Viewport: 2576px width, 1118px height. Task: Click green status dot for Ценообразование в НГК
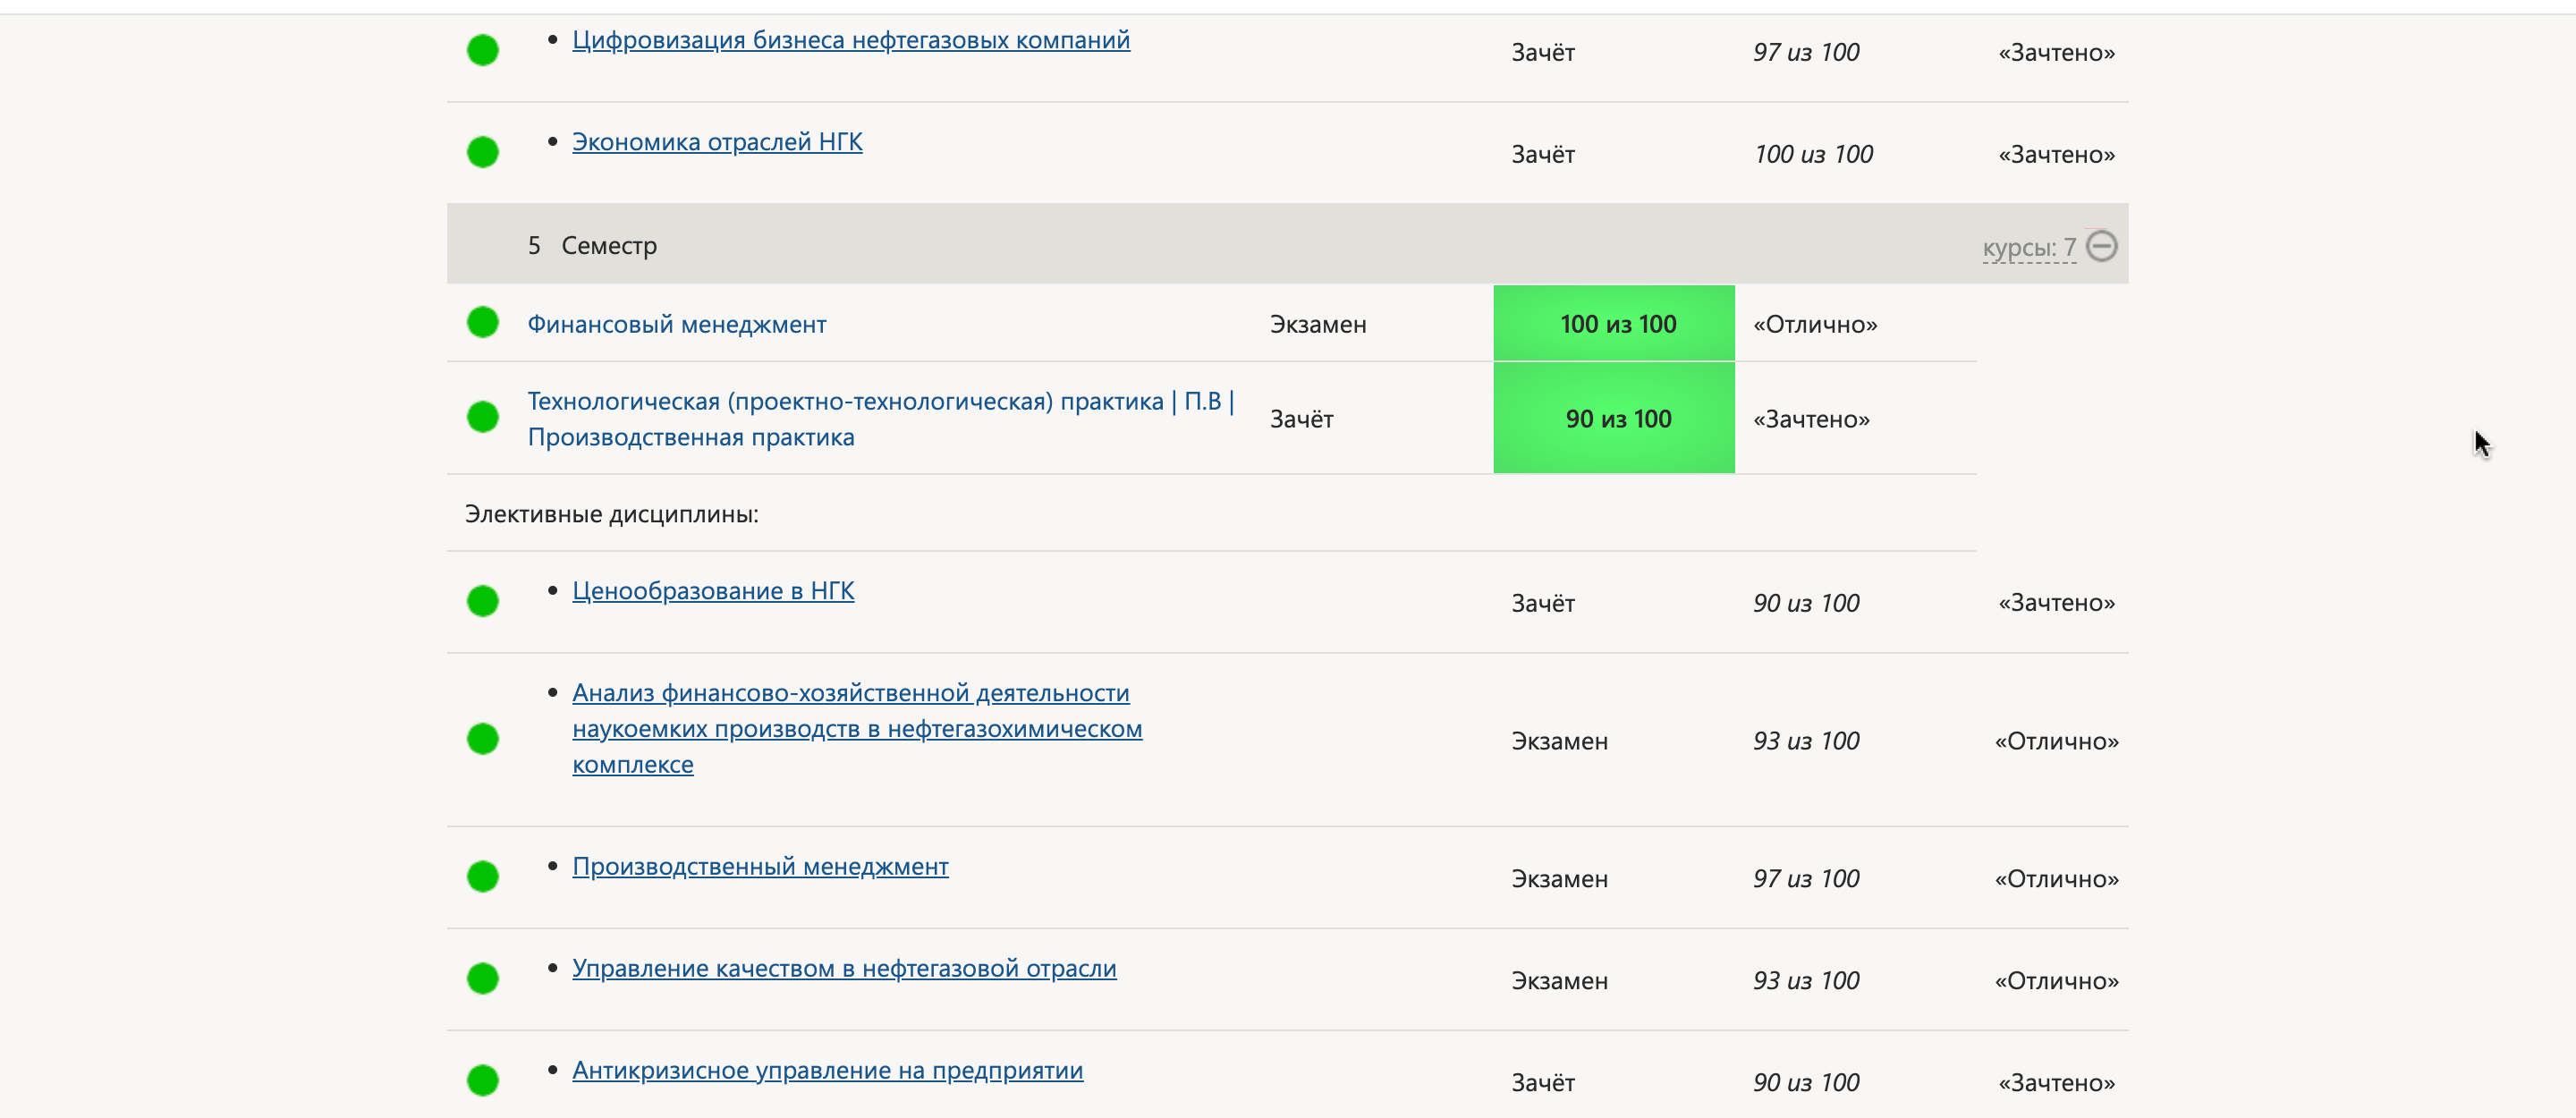(483, 601)
